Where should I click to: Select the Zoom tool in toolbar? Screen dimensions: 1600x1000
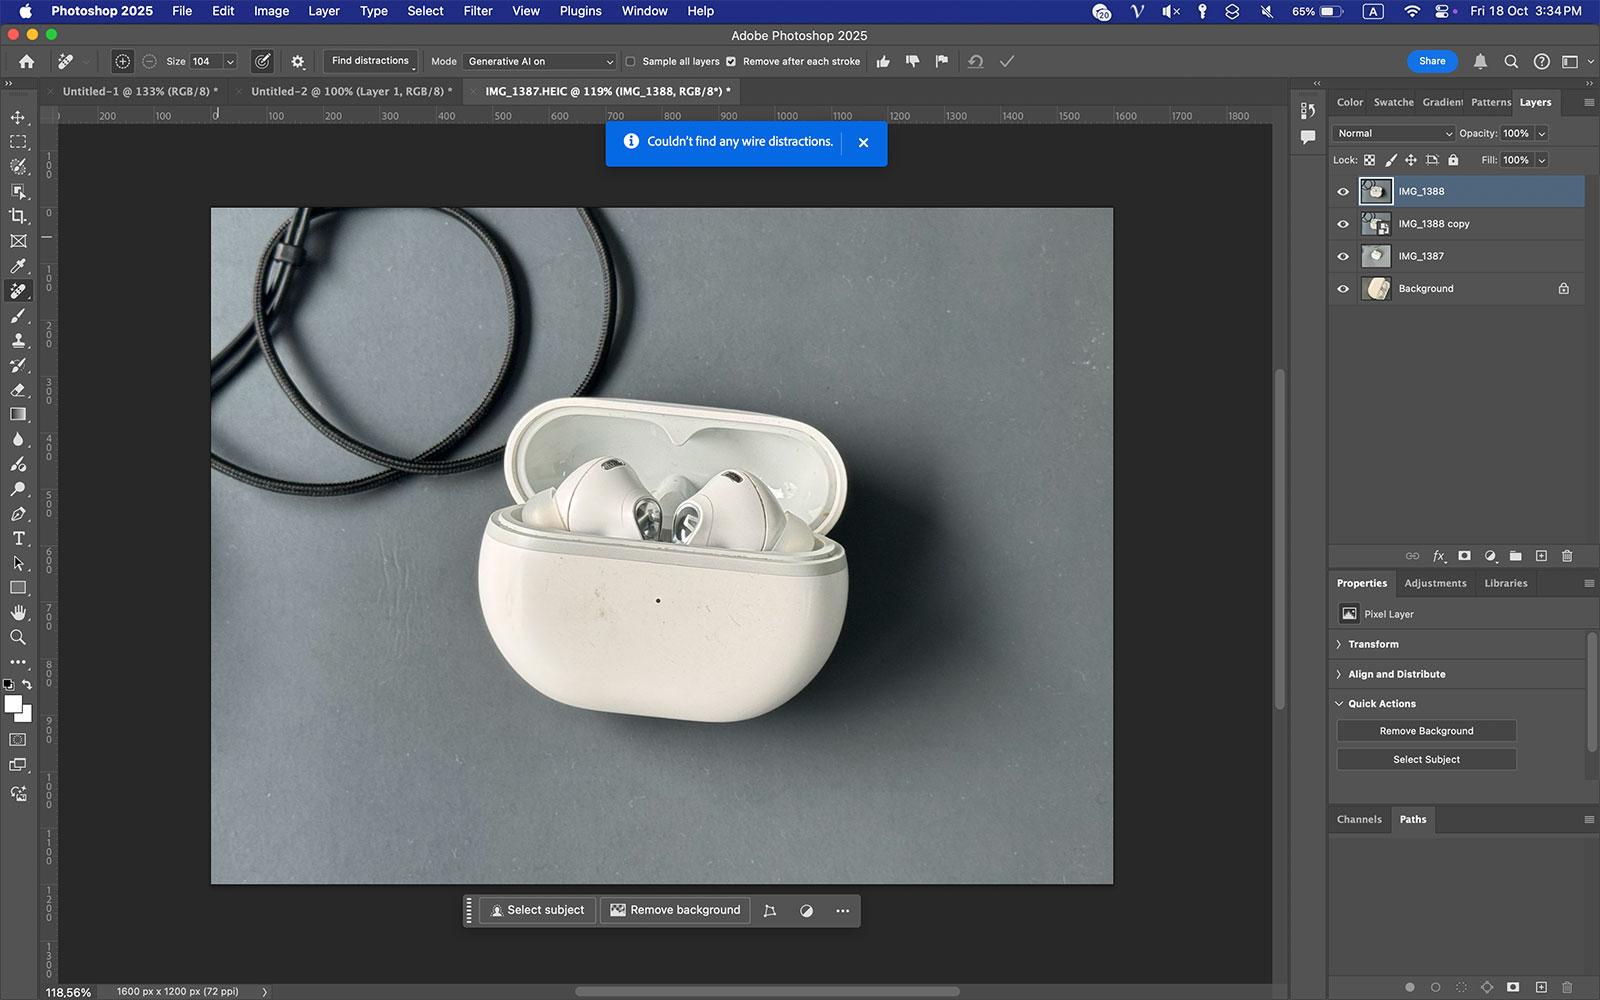pos(18,637)
